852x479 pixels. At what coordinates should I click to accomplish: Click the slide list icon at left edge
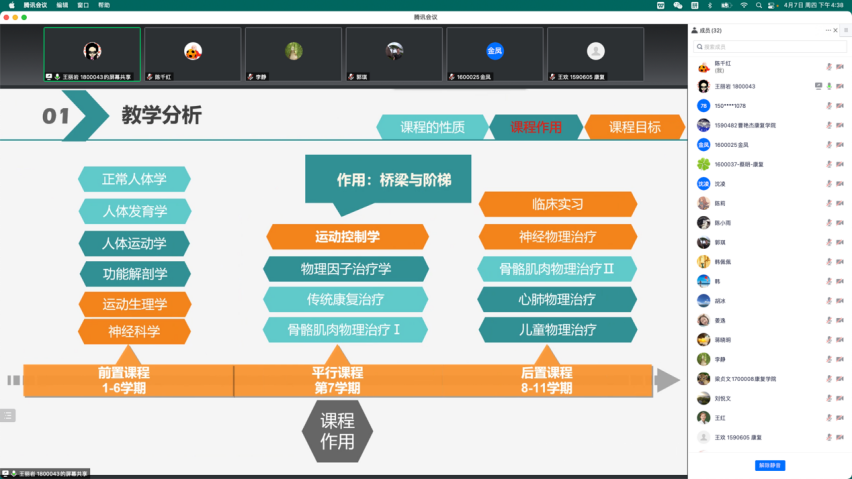(x=7, y=415)
